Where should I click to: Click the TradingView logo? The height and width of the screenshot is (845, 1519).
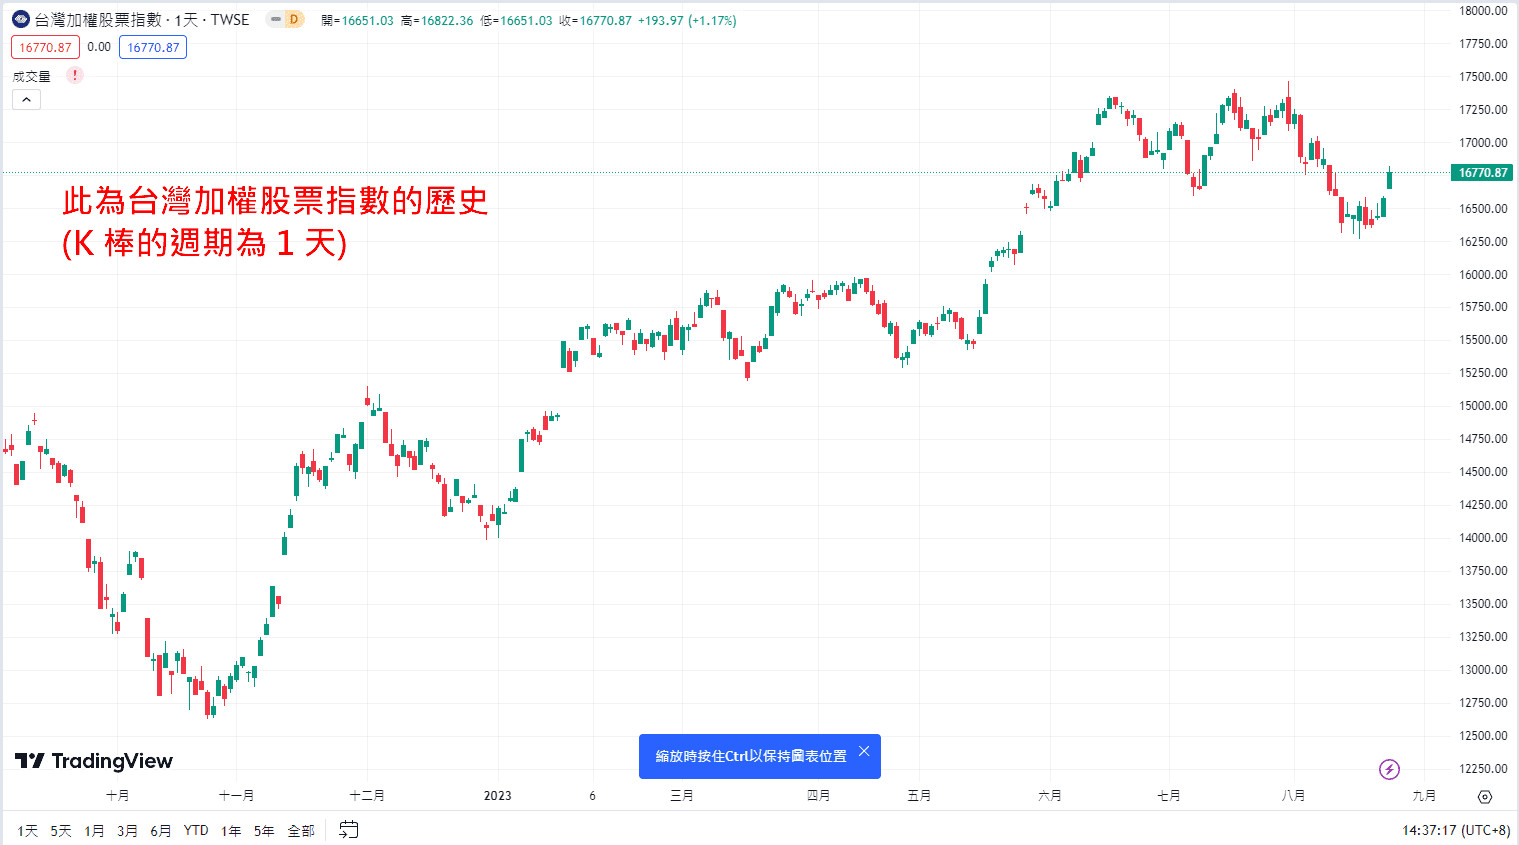94,761
